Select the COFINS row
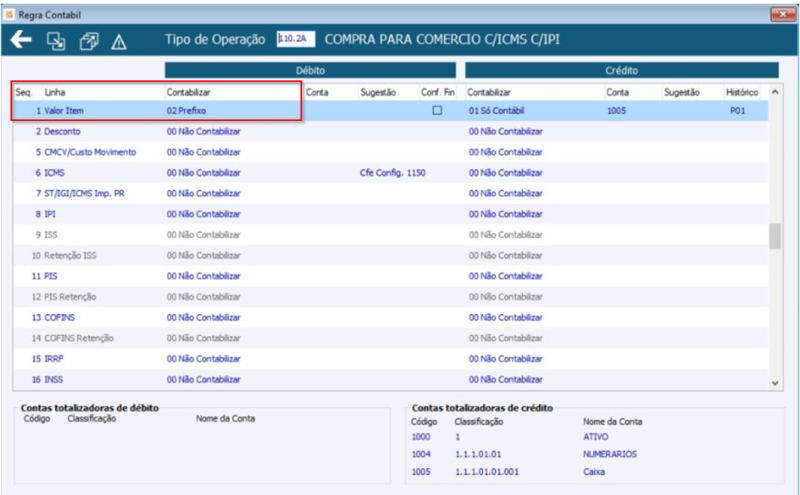Image resolution: width=800 pixels, height=495 pixels. click(391, 317)
